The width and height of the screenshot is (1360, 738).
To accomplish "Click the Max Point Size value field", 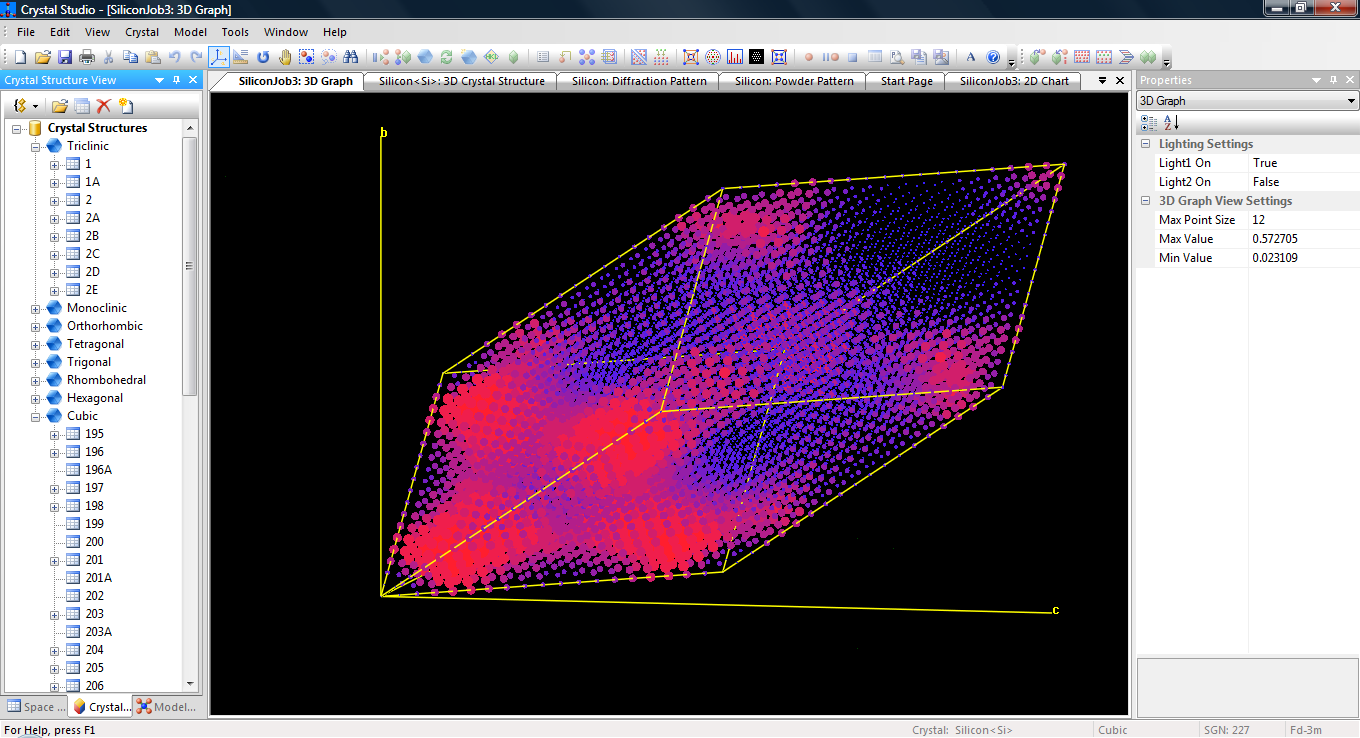I will click(x=1302, y=220).
